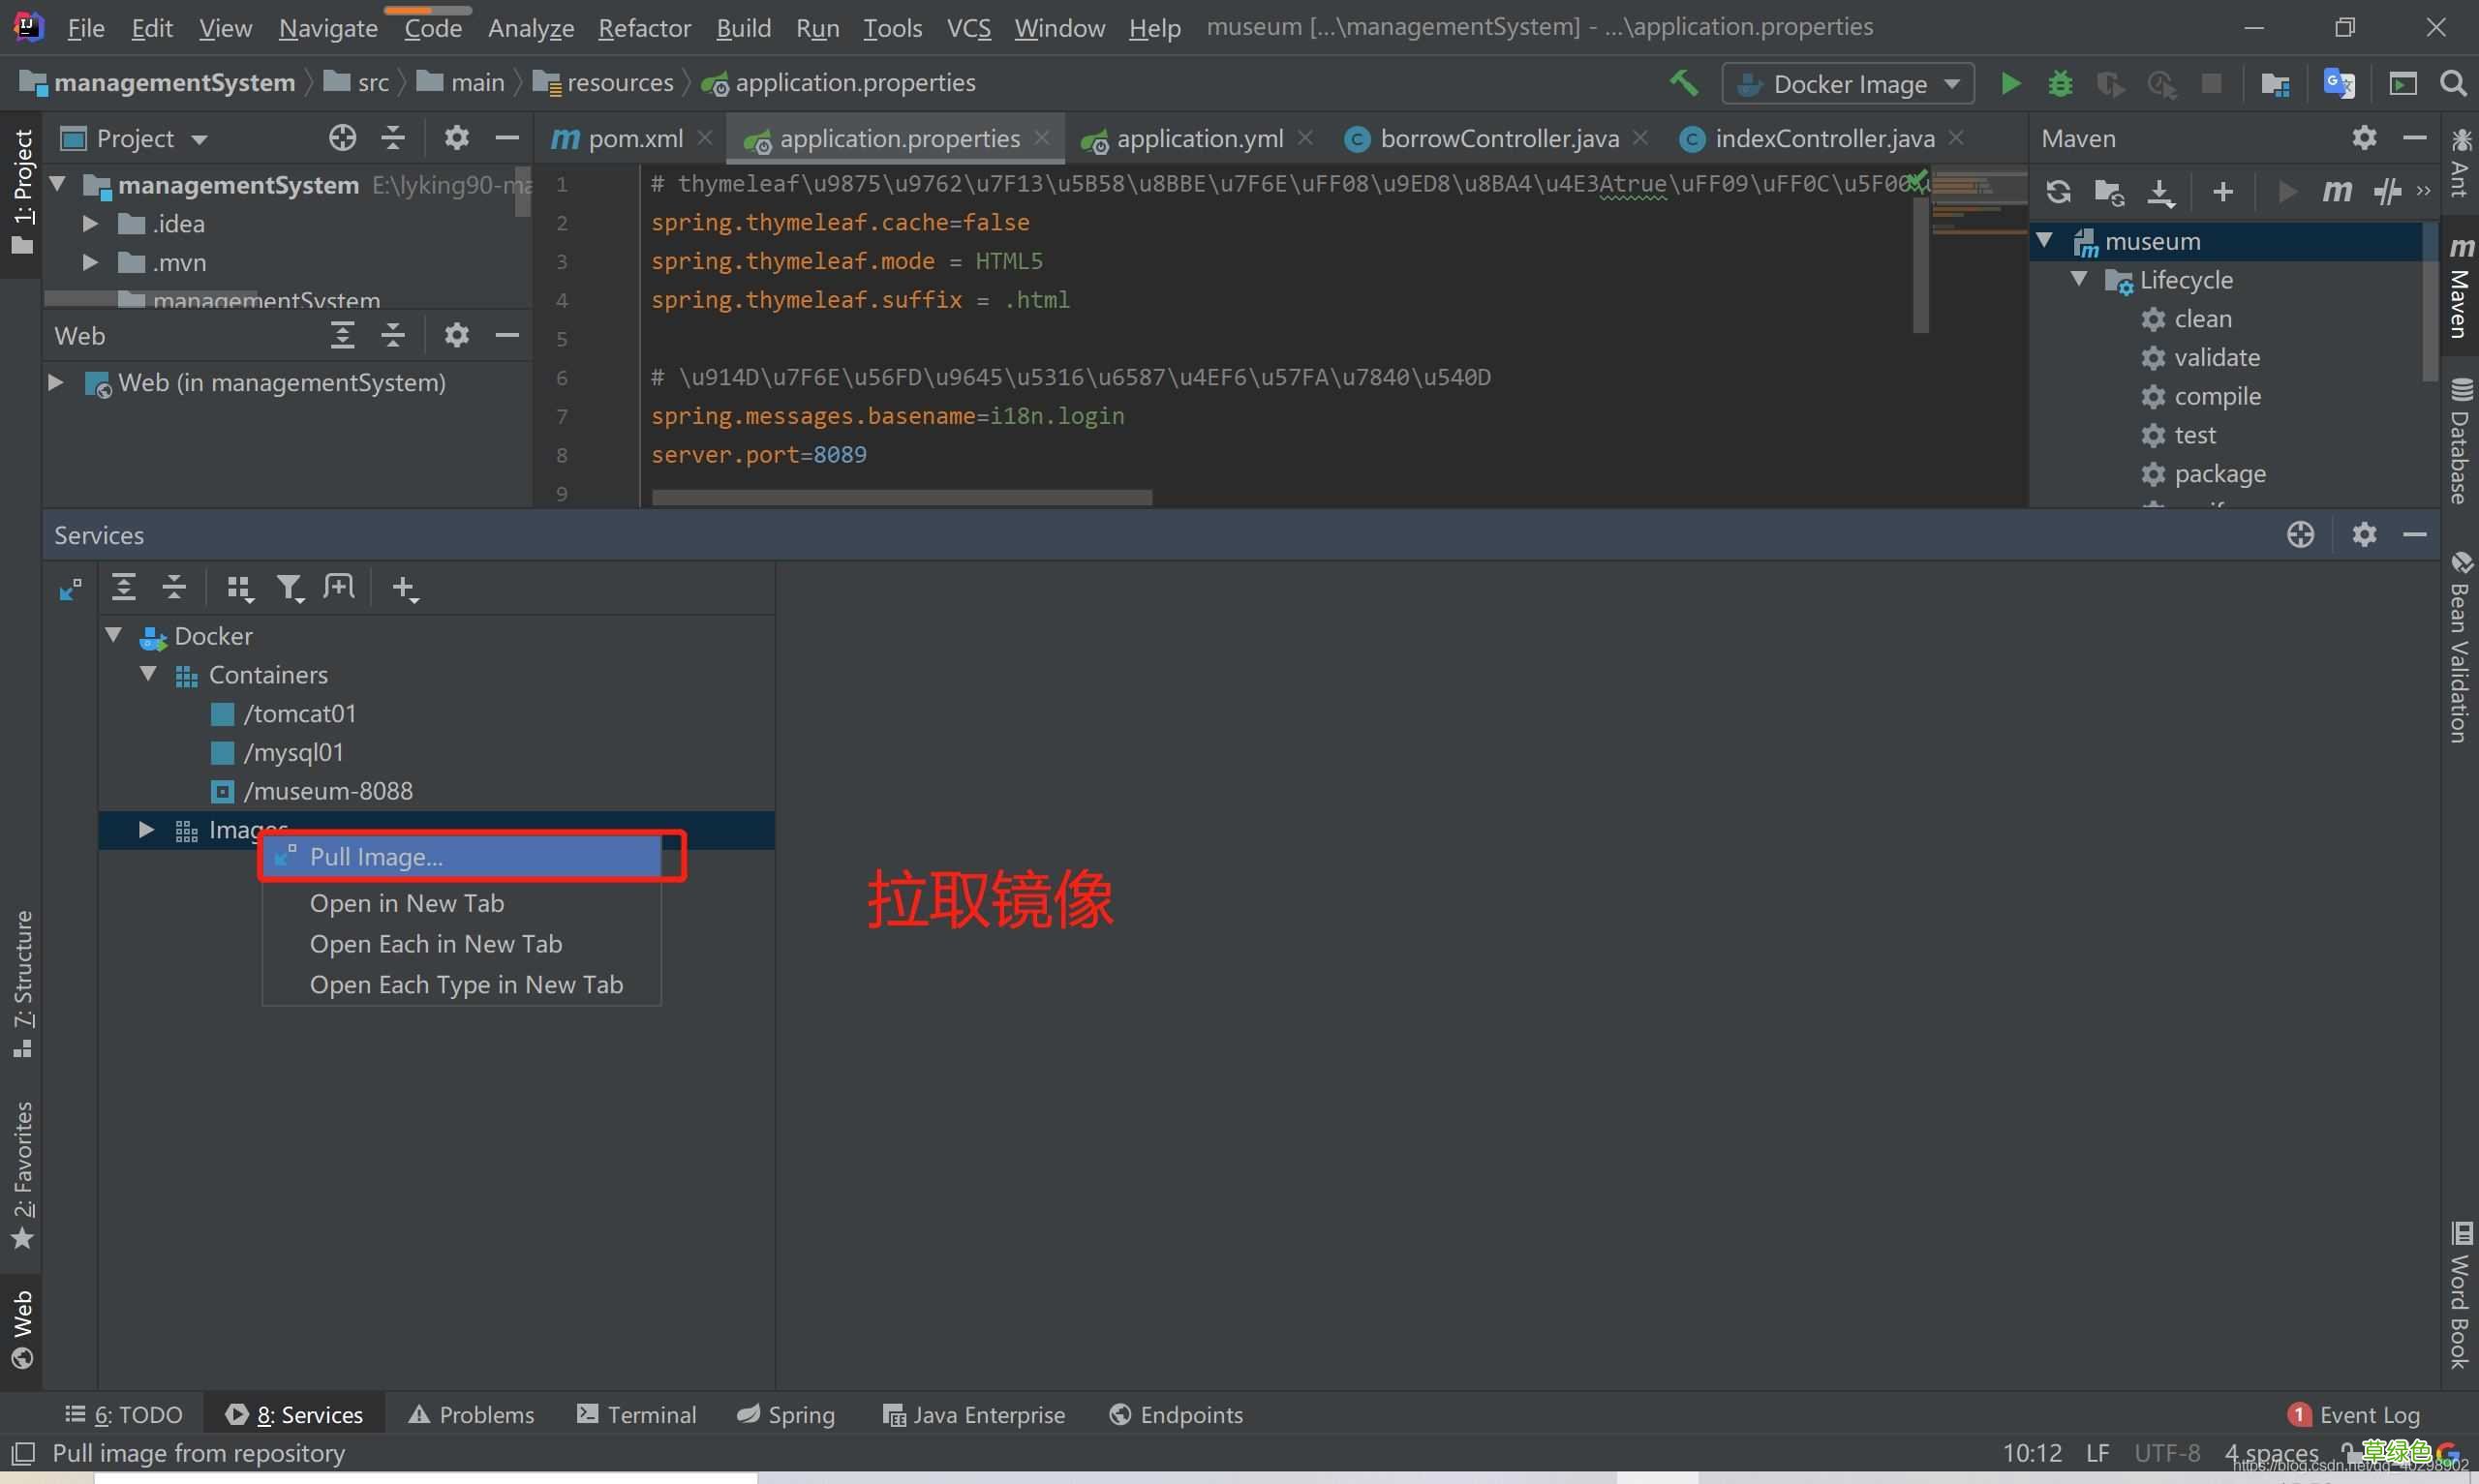
Task: Open Project Structure icon in toolbar
Action: click(x=2275, y=84)
